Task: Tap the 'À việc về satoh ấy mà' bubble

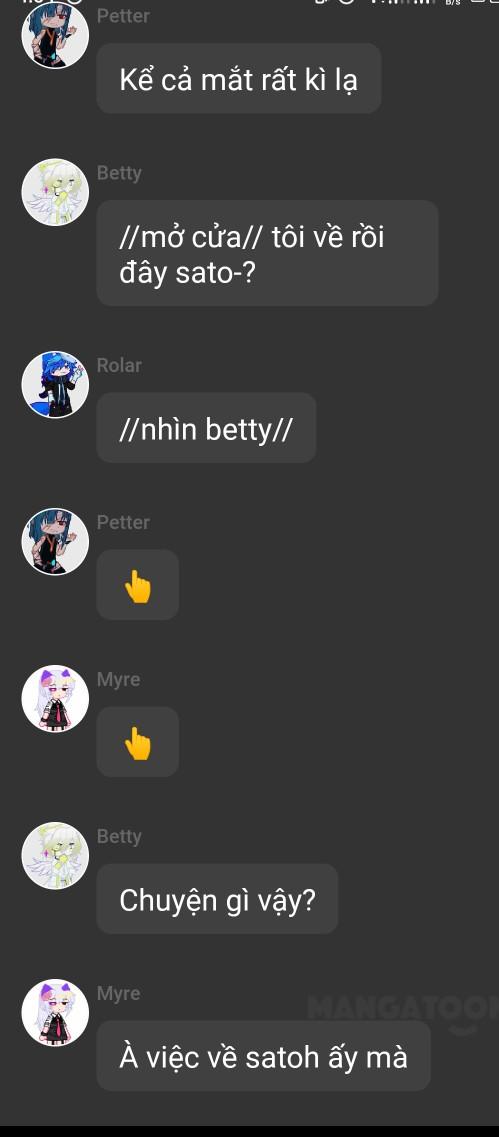Action: tap(263, 1056)
